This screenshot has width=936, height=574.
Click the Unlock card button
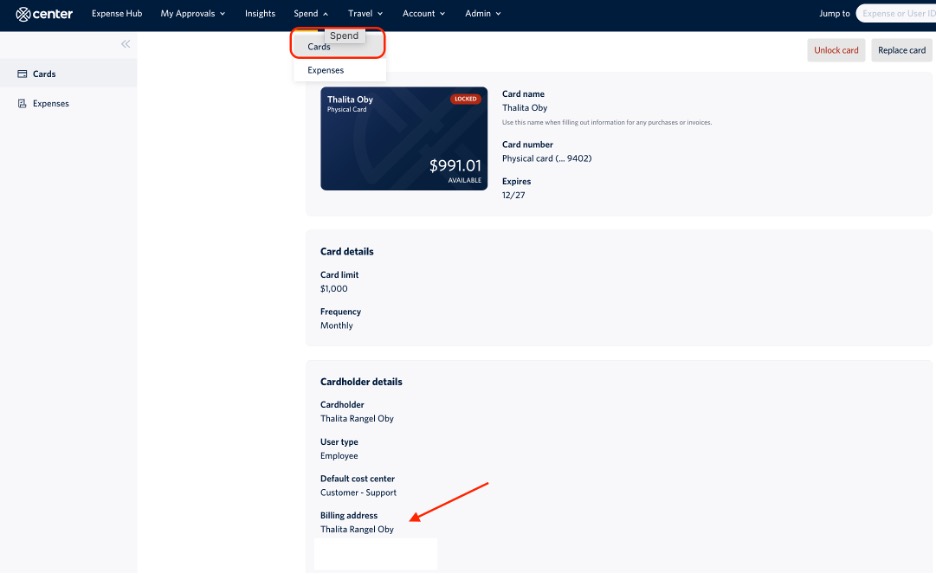point(836,51)
